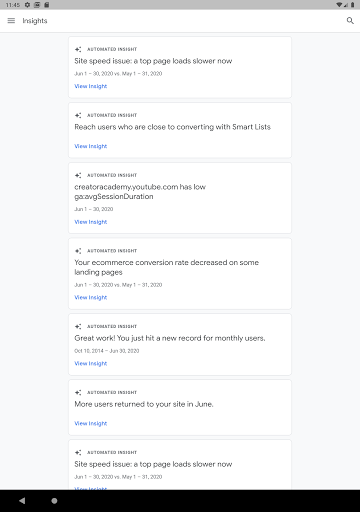Open the last Site speed issue card headline
Screen dimensions: 360x512
(x=153, y=464)
